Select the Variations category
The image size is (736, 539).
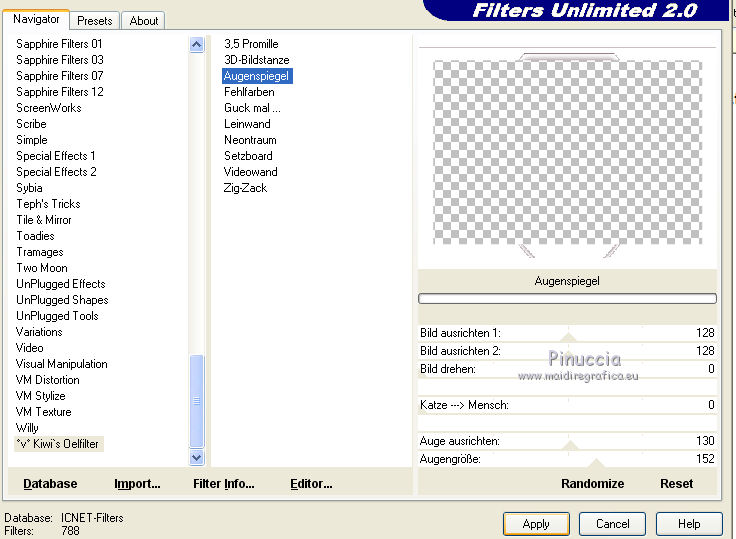click(39, 331)
